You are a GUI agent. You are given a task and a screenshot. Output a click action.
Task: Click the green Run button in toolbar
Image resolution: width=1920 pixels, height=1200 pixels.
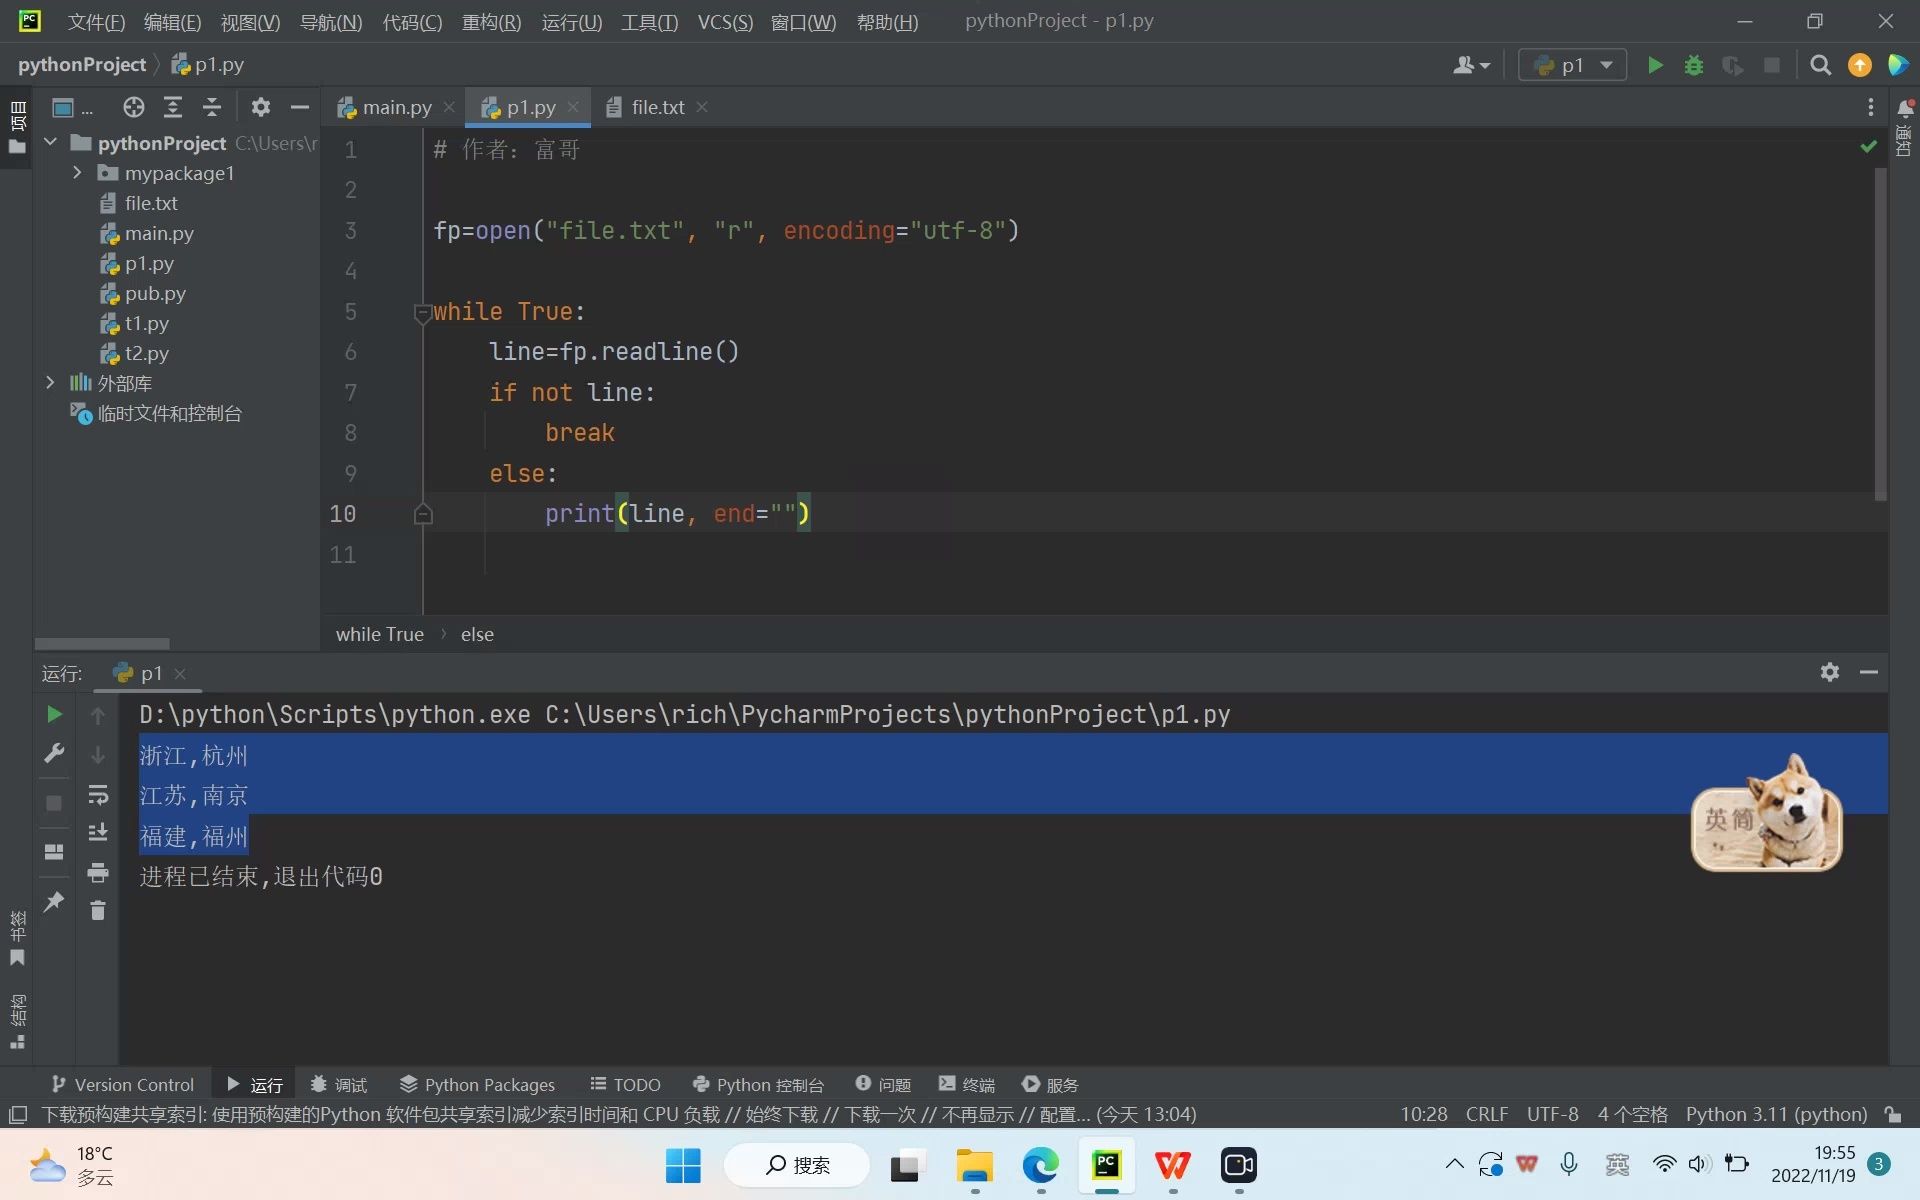point(1655,66)
